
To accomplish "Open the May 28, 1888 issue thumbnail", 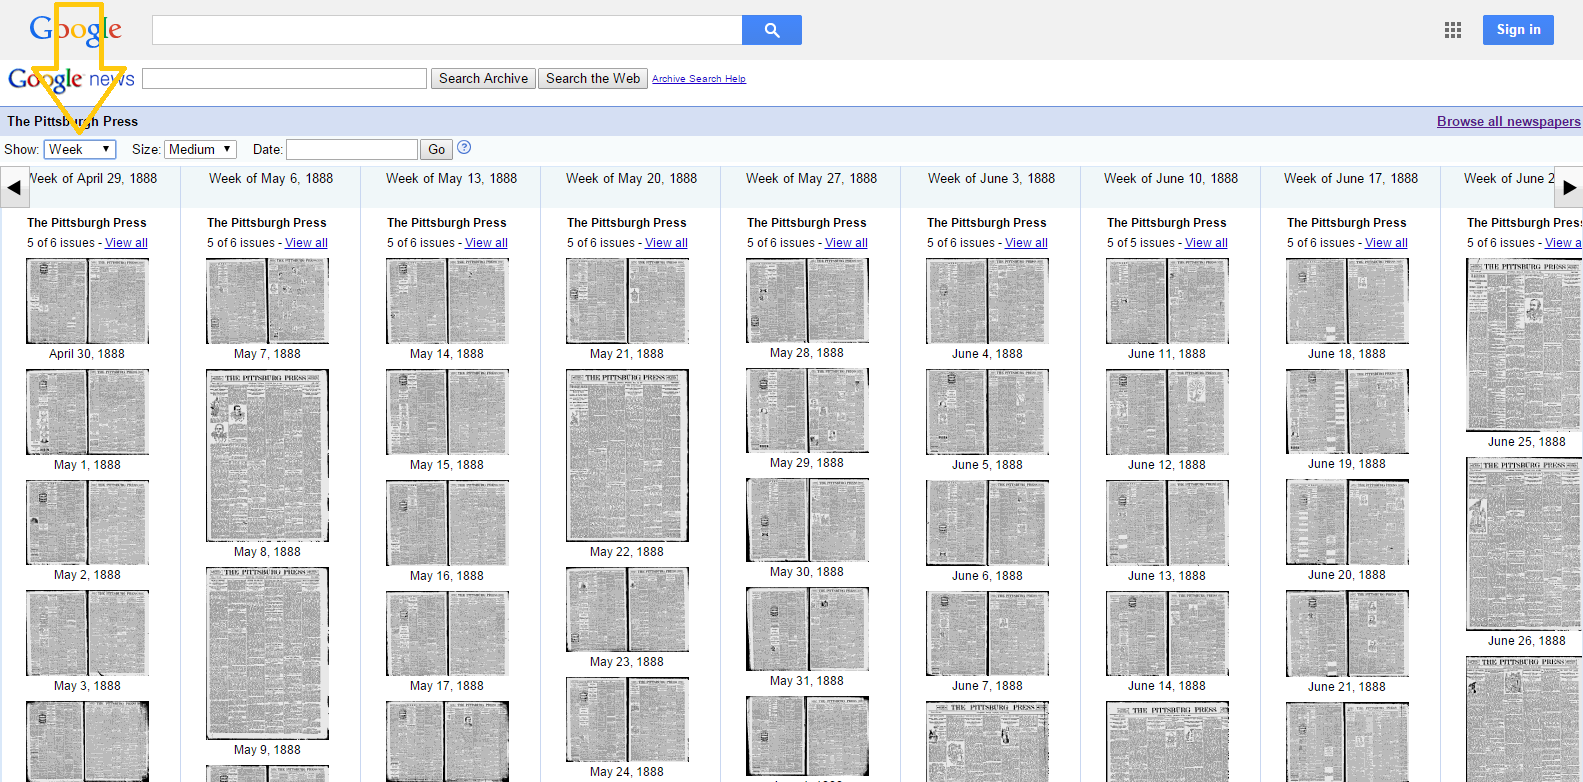I will [807, 300].
